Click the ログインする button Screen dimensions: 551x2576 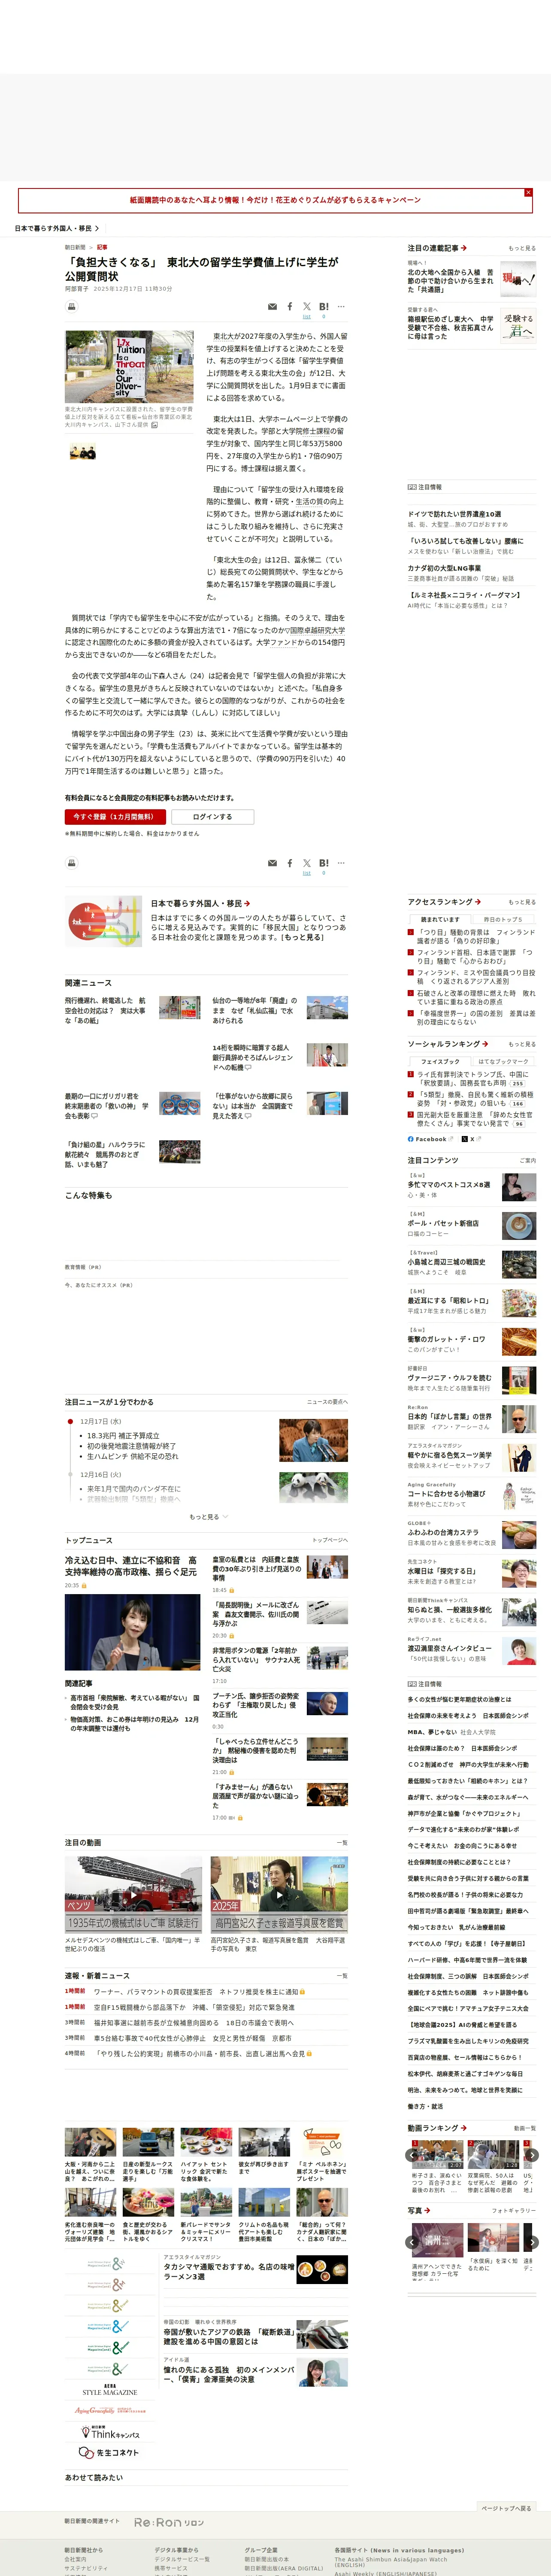pyautogui.click(x=213, y=817)
